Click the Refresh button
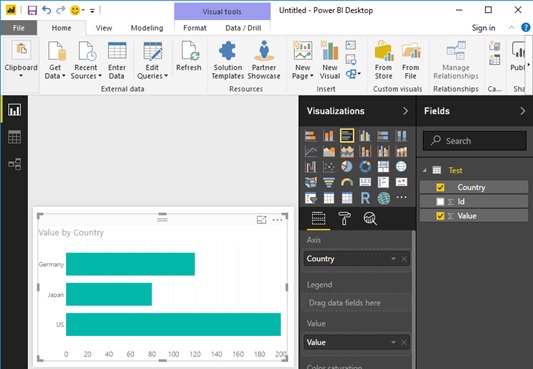 [x=189, y=56]
